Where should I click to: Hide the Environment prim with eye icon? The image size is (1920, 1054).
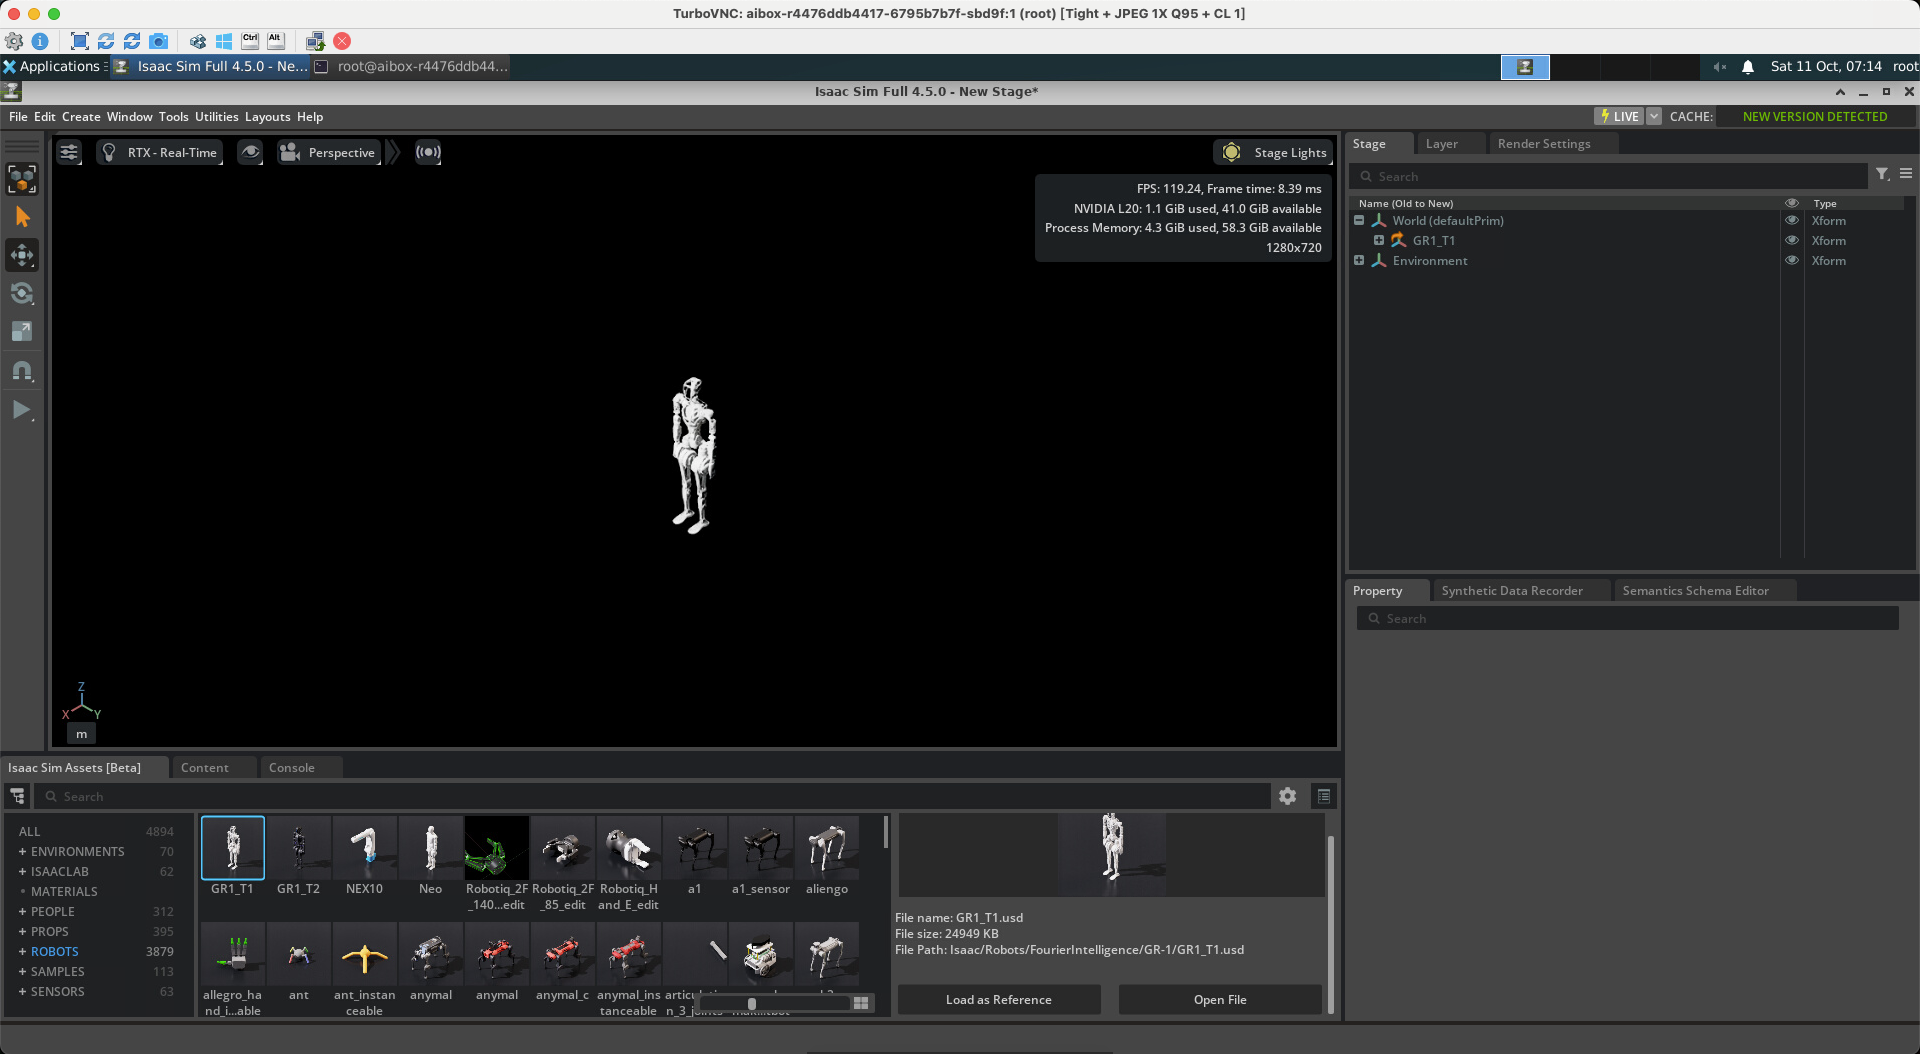(1792, 261)
